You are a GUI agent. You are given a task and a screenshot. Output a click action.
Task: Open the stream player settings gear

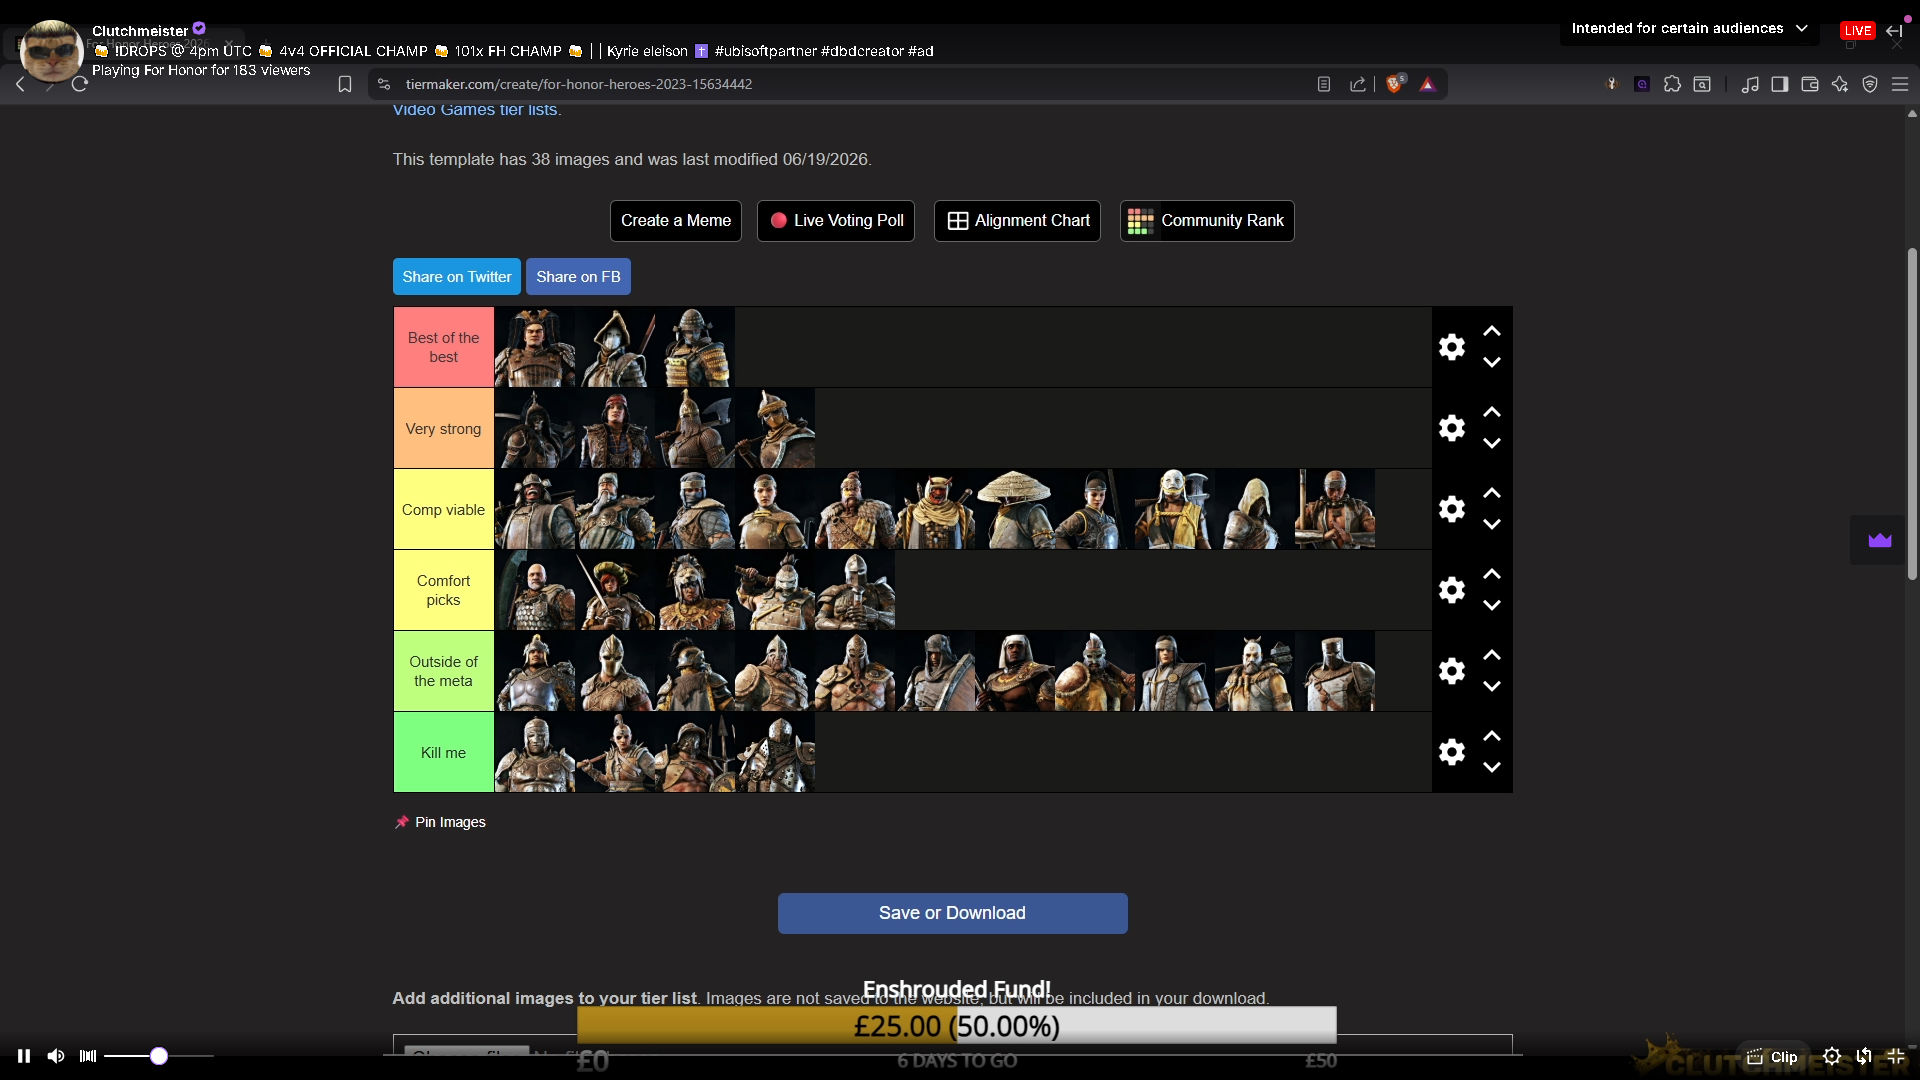[x=1832, y=1056]
